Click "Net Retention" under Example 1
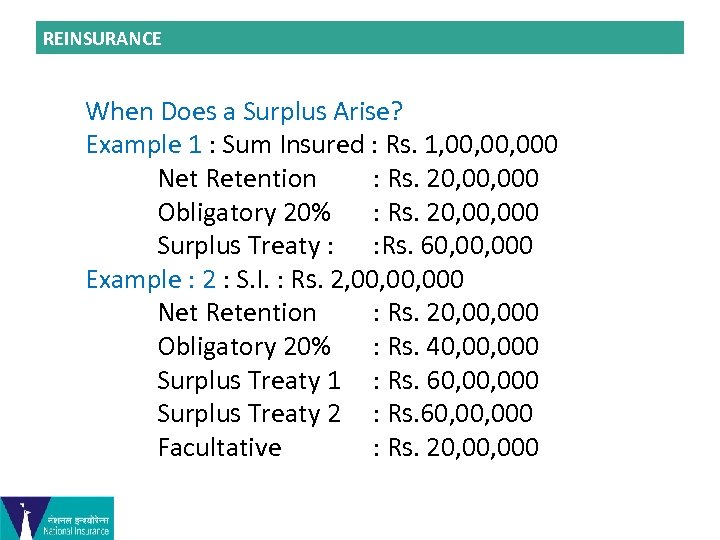 point(236,179)
